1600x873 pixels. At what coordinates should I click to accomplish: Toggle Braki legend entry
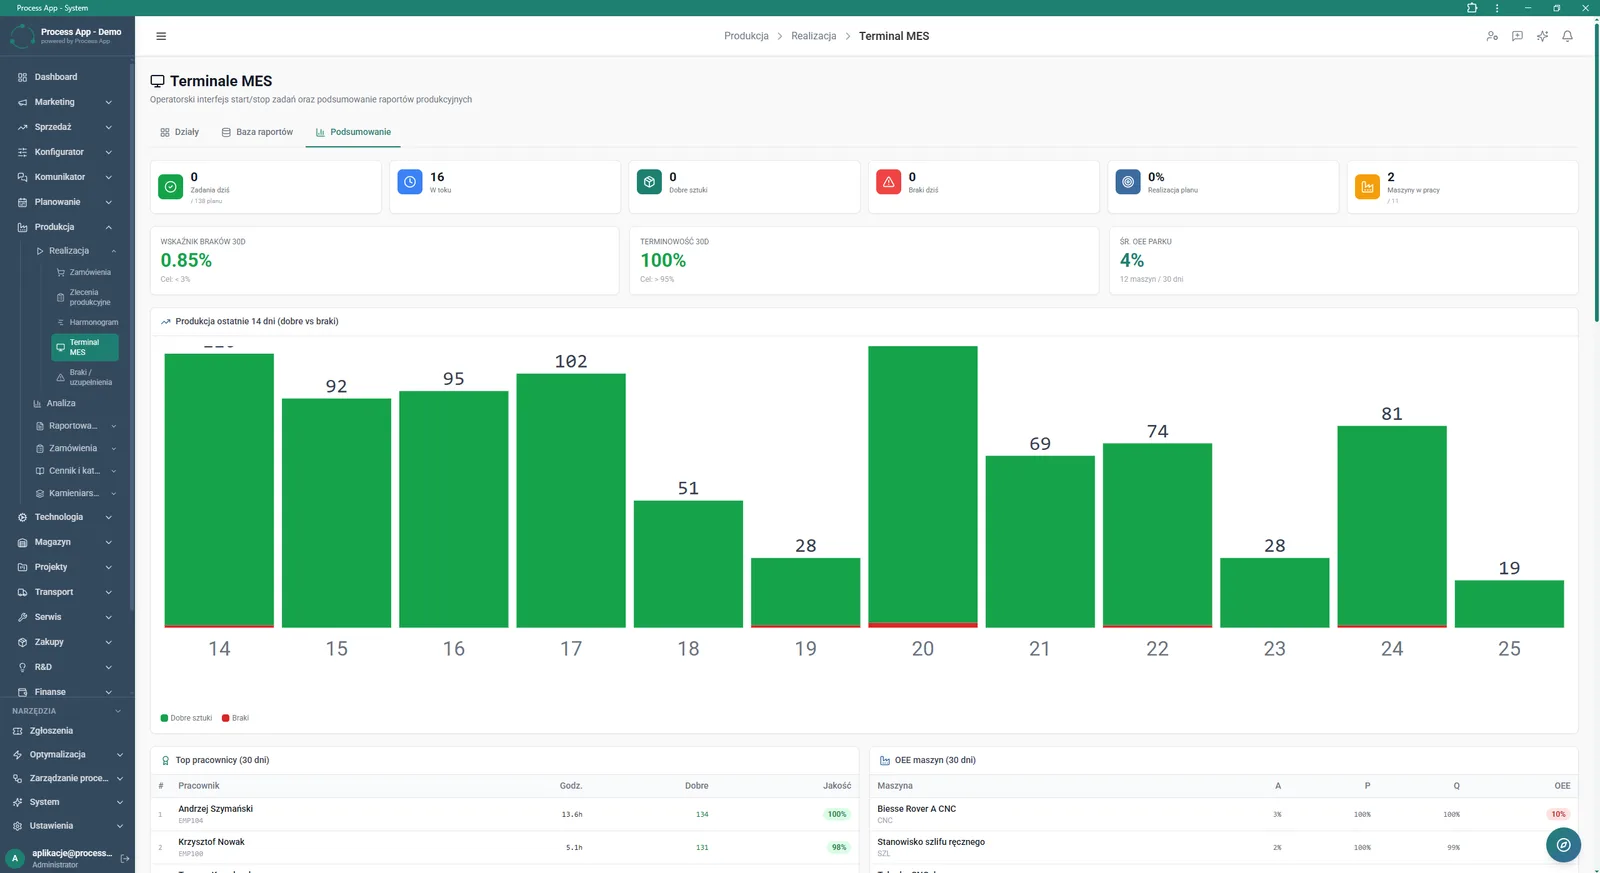[x=235, y=718]
